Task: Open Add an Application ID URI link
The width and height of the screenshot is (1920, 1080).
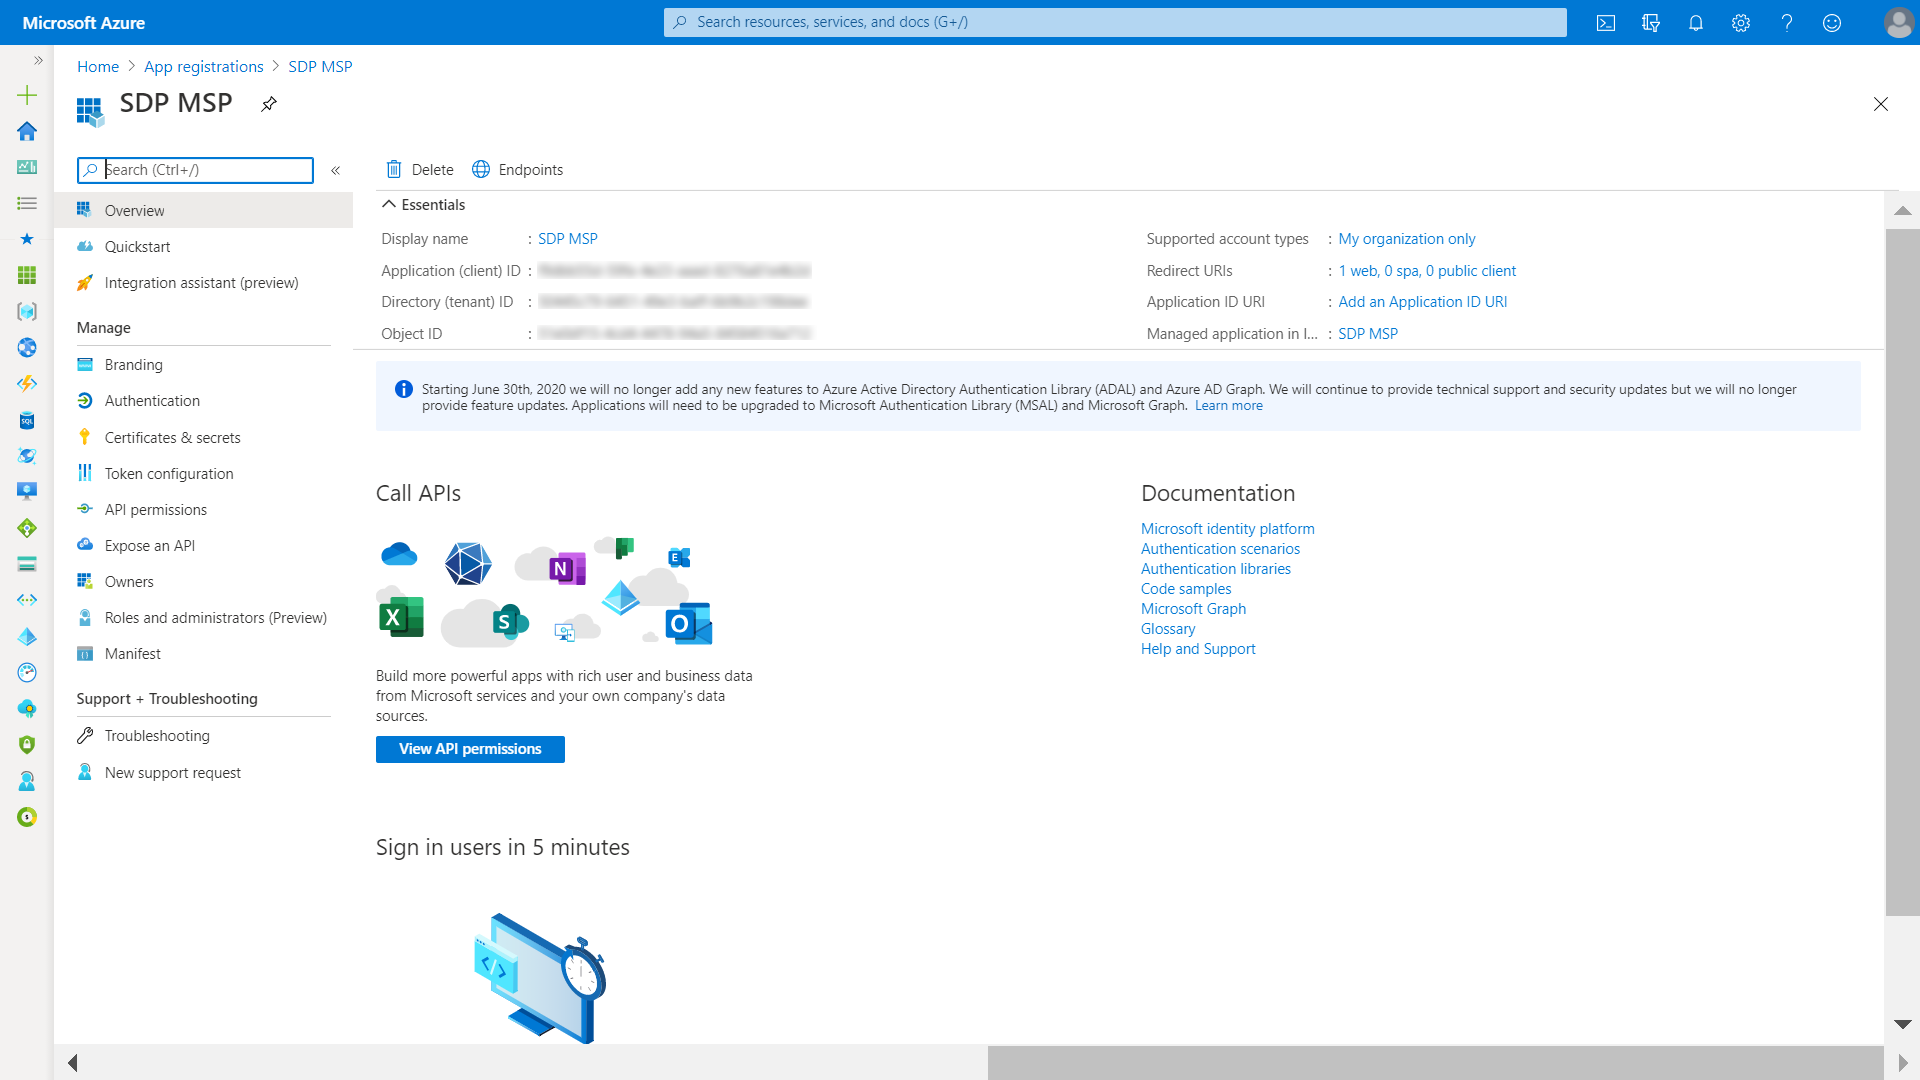Action: 1422,302
